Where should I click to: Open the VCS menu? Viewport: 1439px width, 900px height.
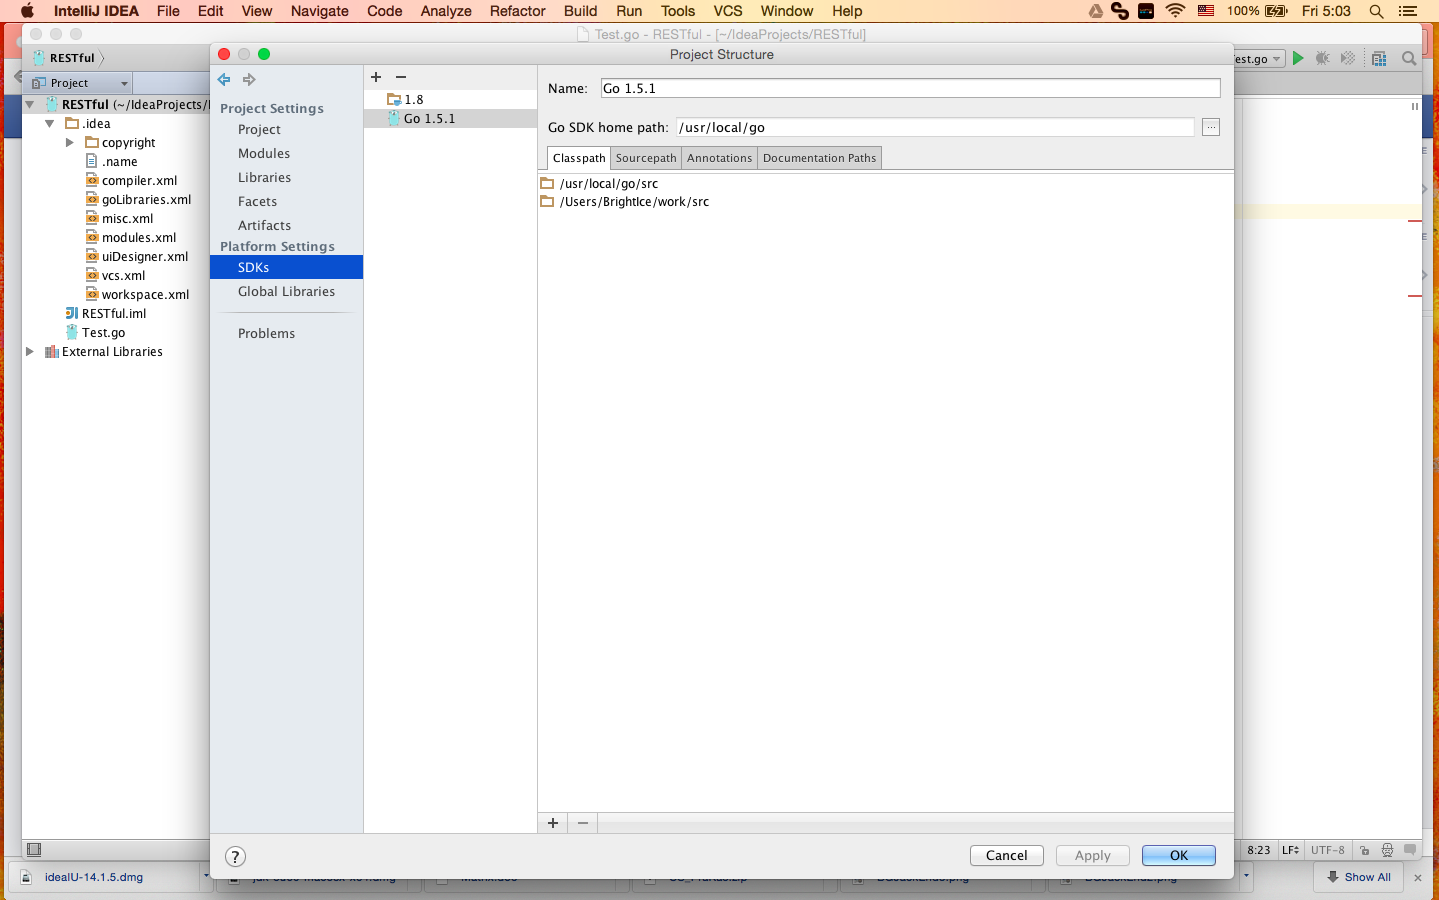(728, 11)
